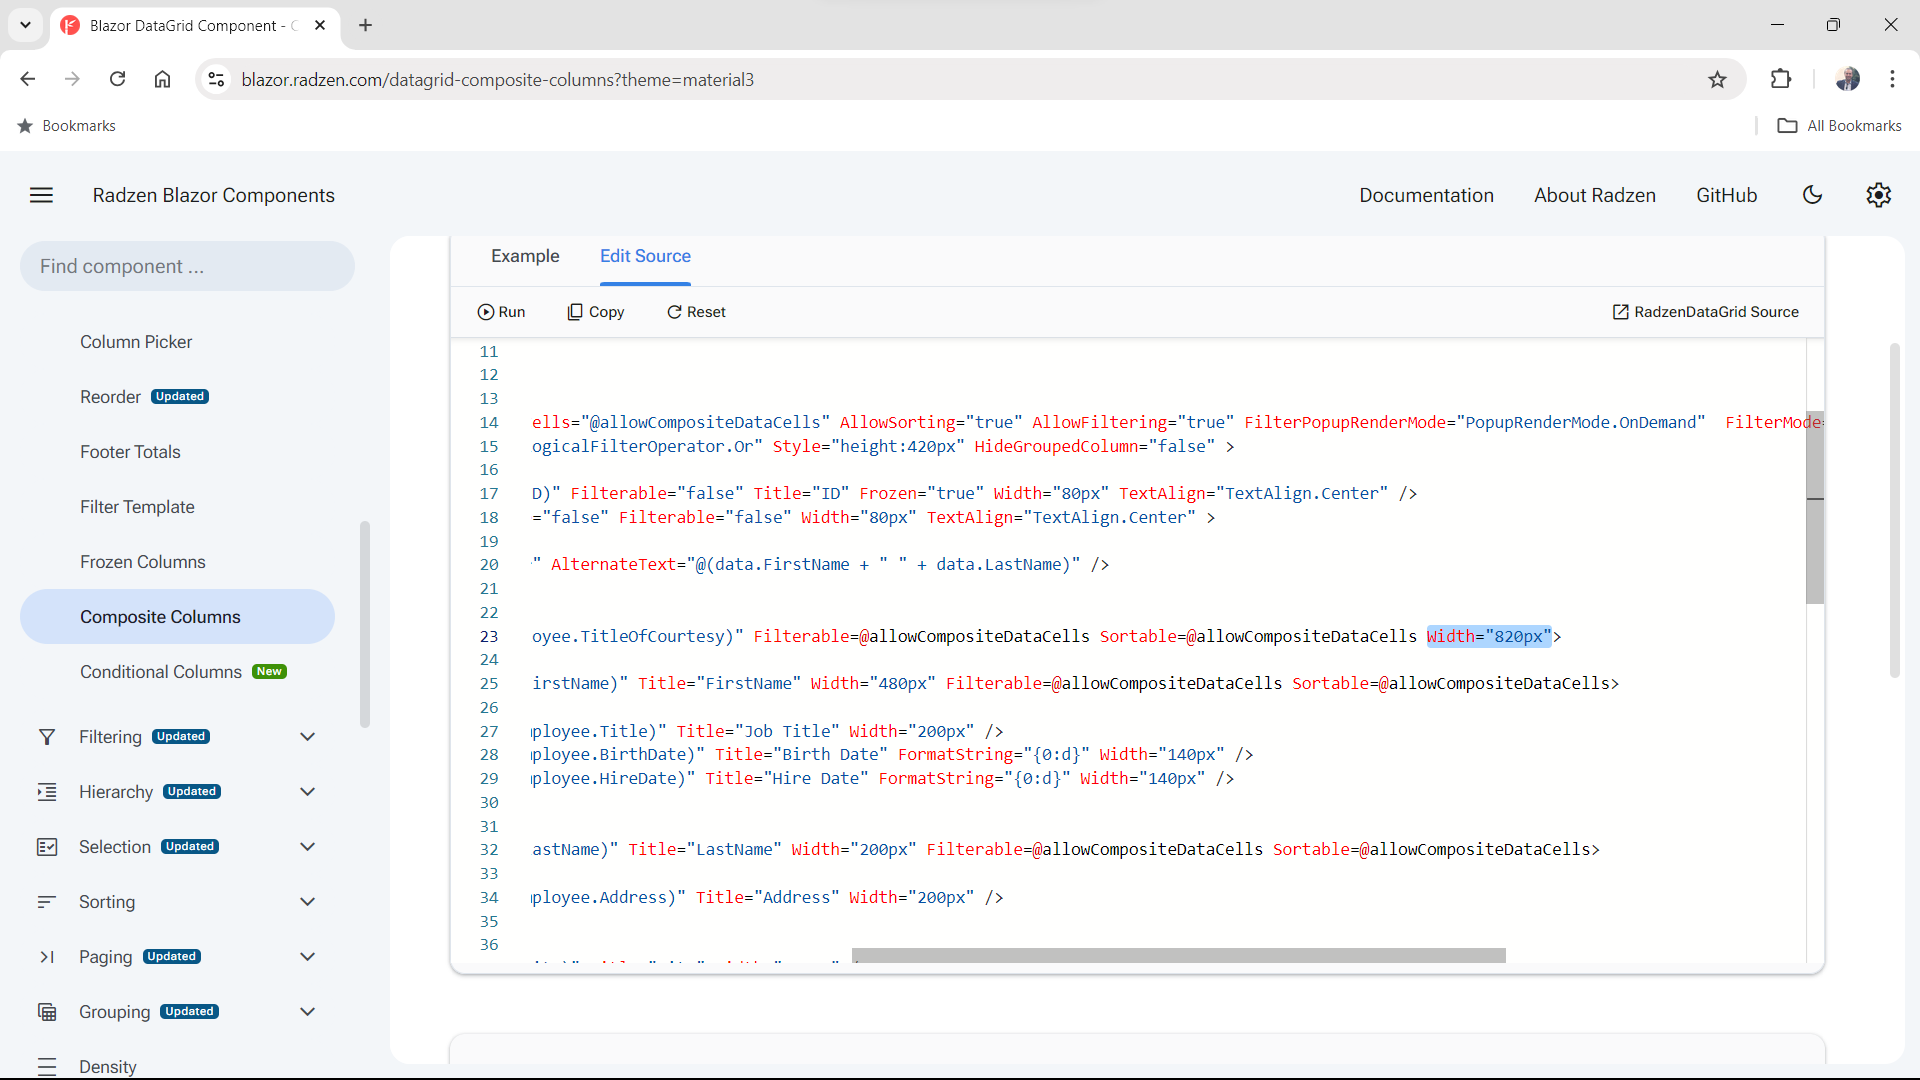The width and height of the screenshot is (1920, 1080).
Task: Open the RadzenDataGrid Source link
Action: coord(1705,311)
